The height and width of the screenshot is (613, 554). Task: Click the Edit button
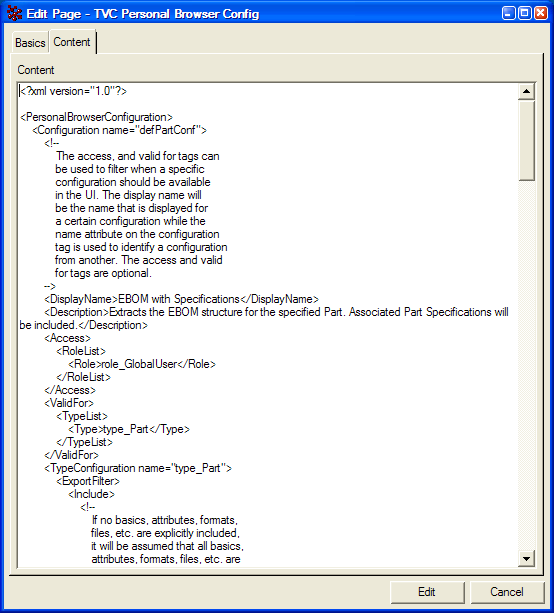tap(427, 592)
